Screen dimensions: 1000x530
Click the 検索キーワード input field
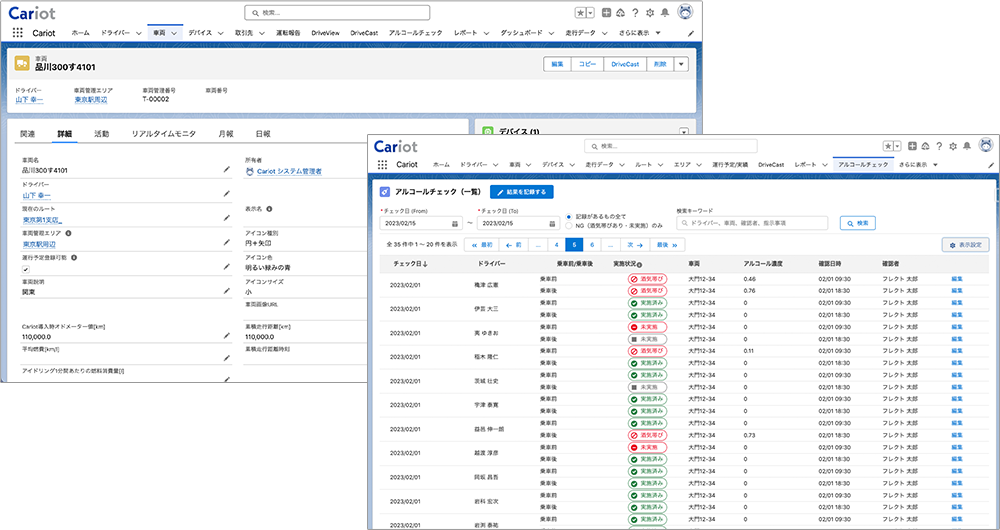click(752, 223)
